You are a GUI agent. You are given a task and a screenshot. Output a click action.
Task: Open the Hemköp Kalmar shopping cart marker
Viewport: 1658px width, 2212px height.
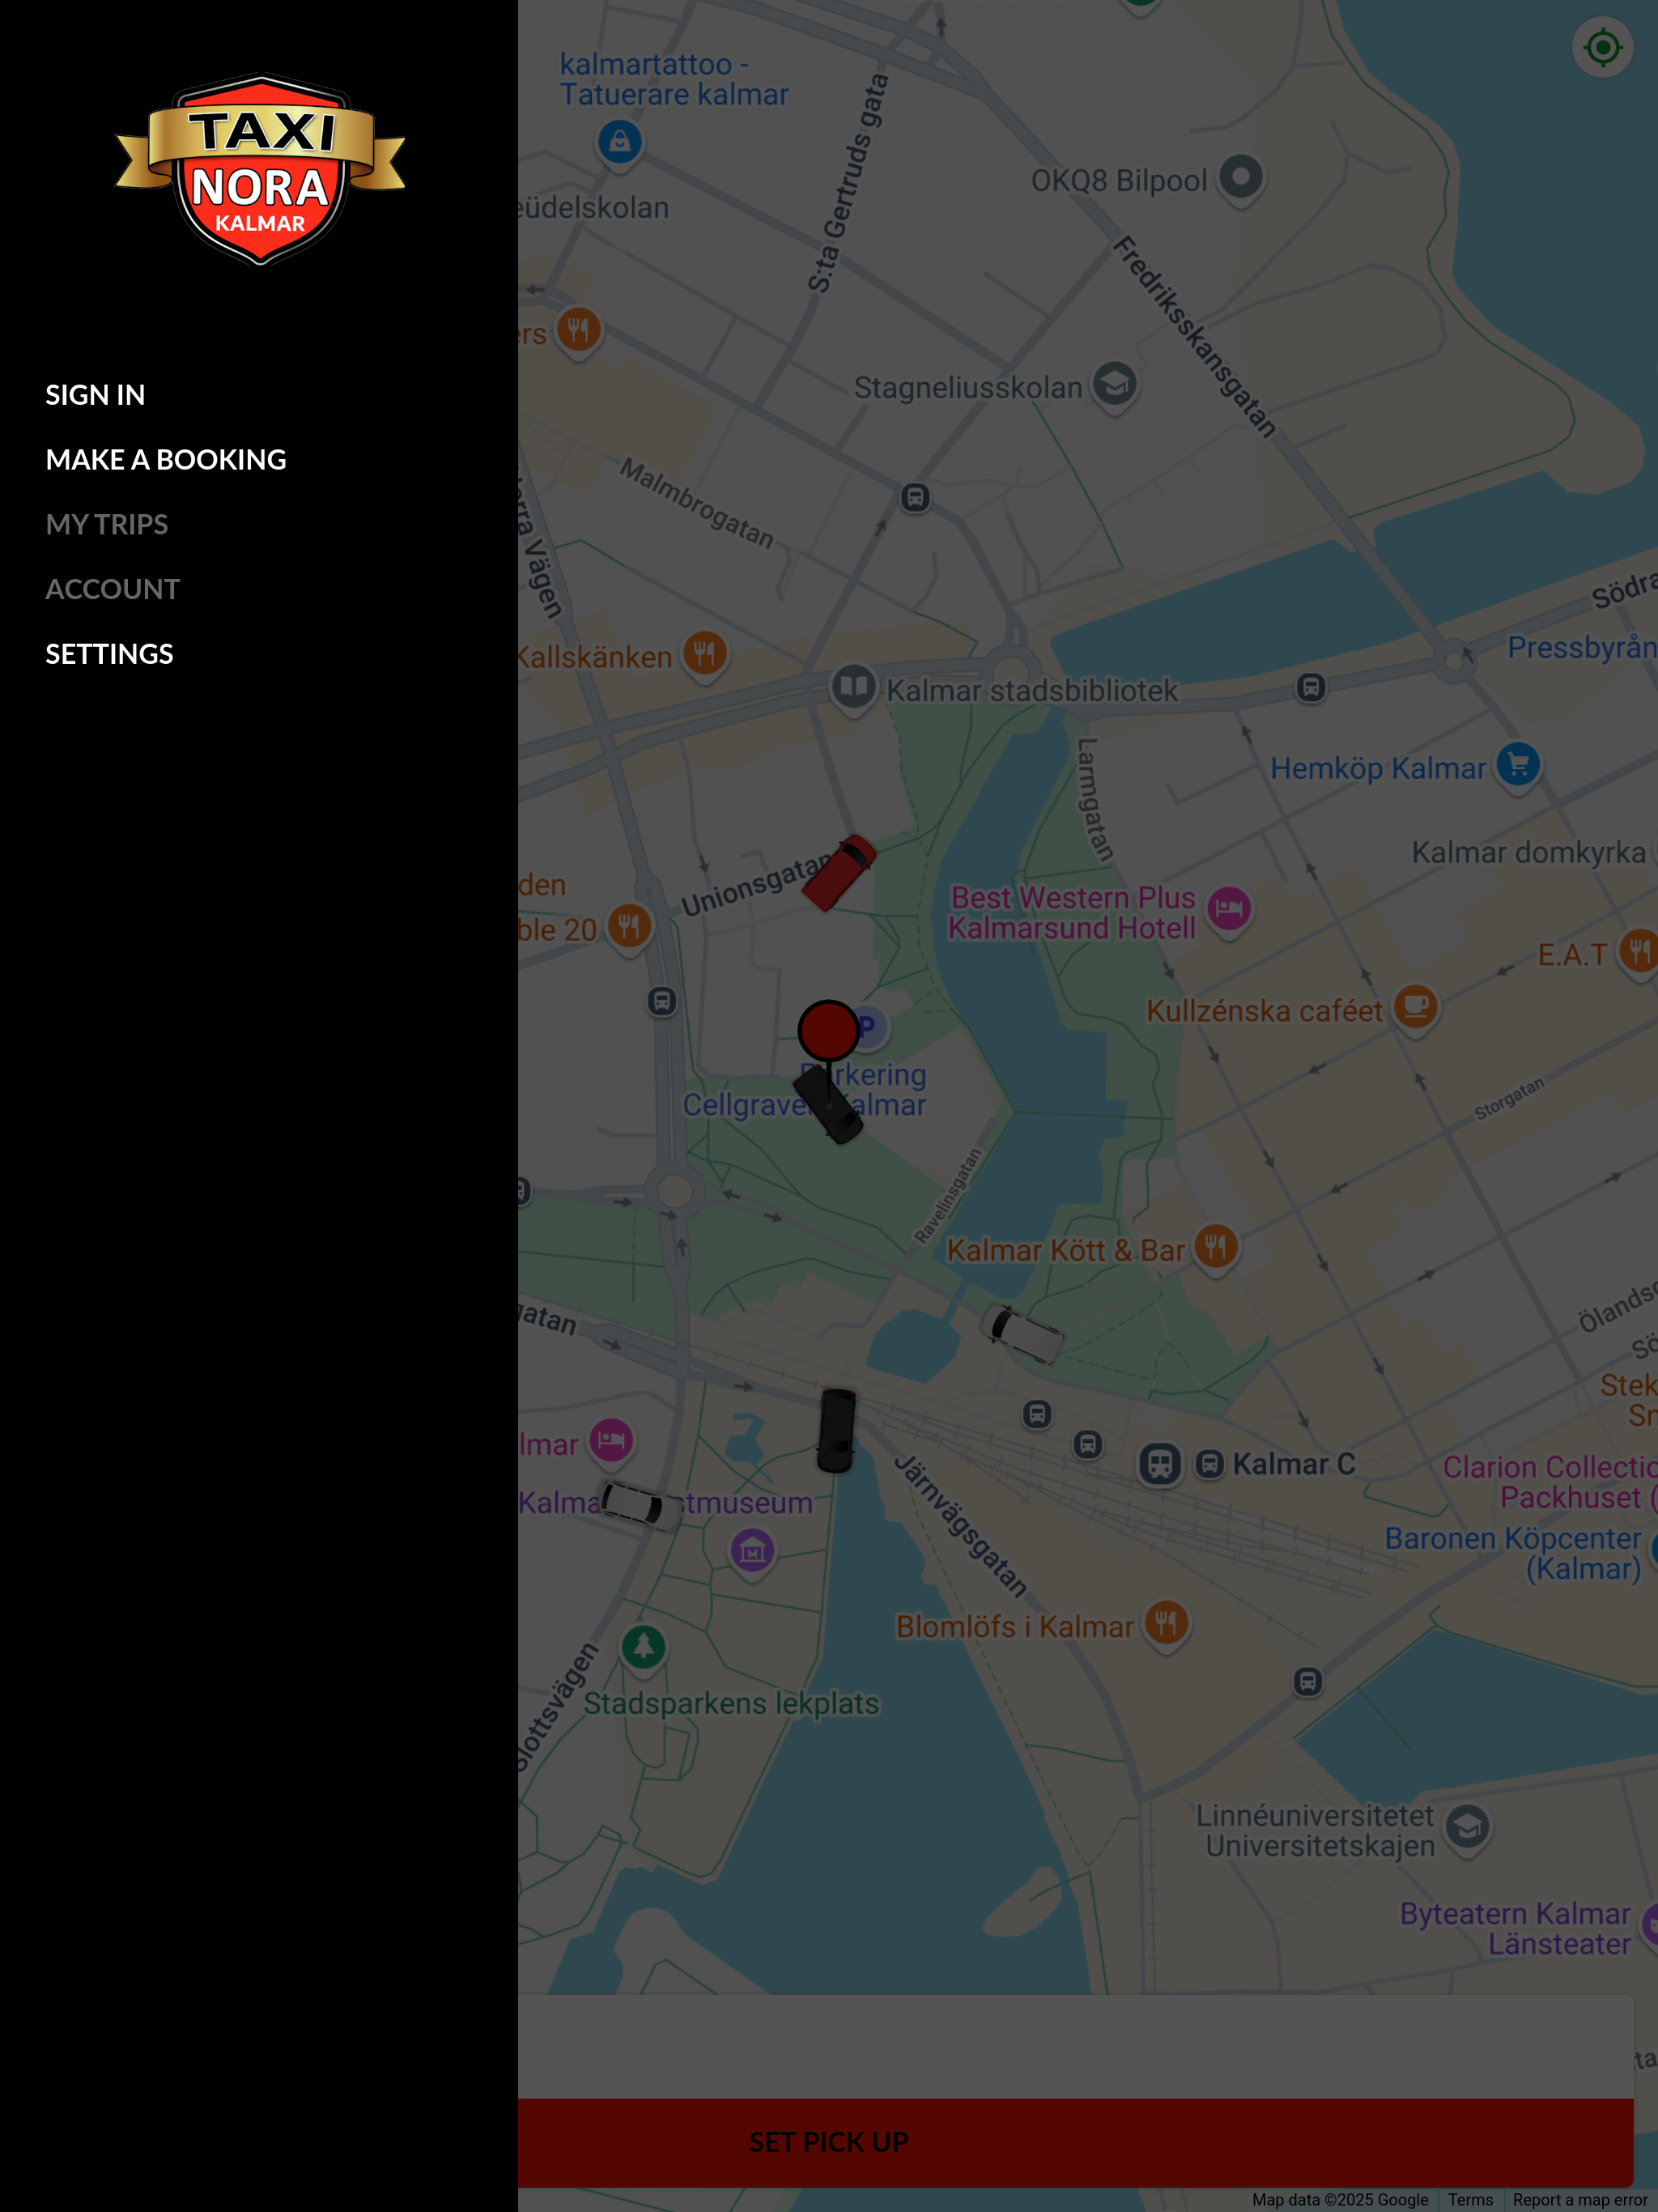point(1518,765)
